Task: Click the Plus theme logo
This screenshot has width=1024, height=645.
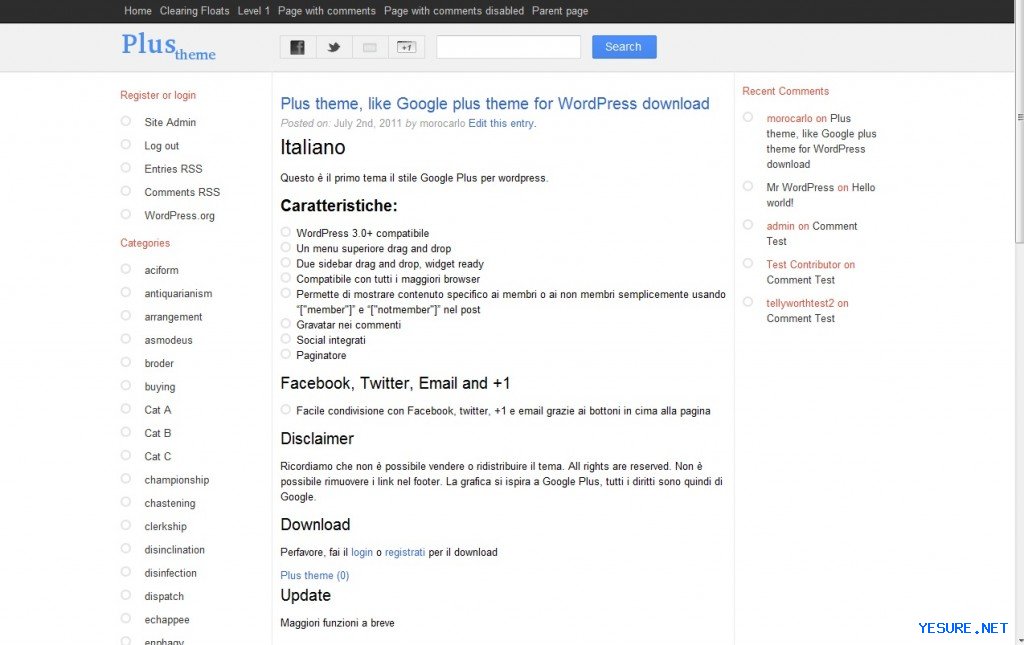Action: [x=168, y=46]
